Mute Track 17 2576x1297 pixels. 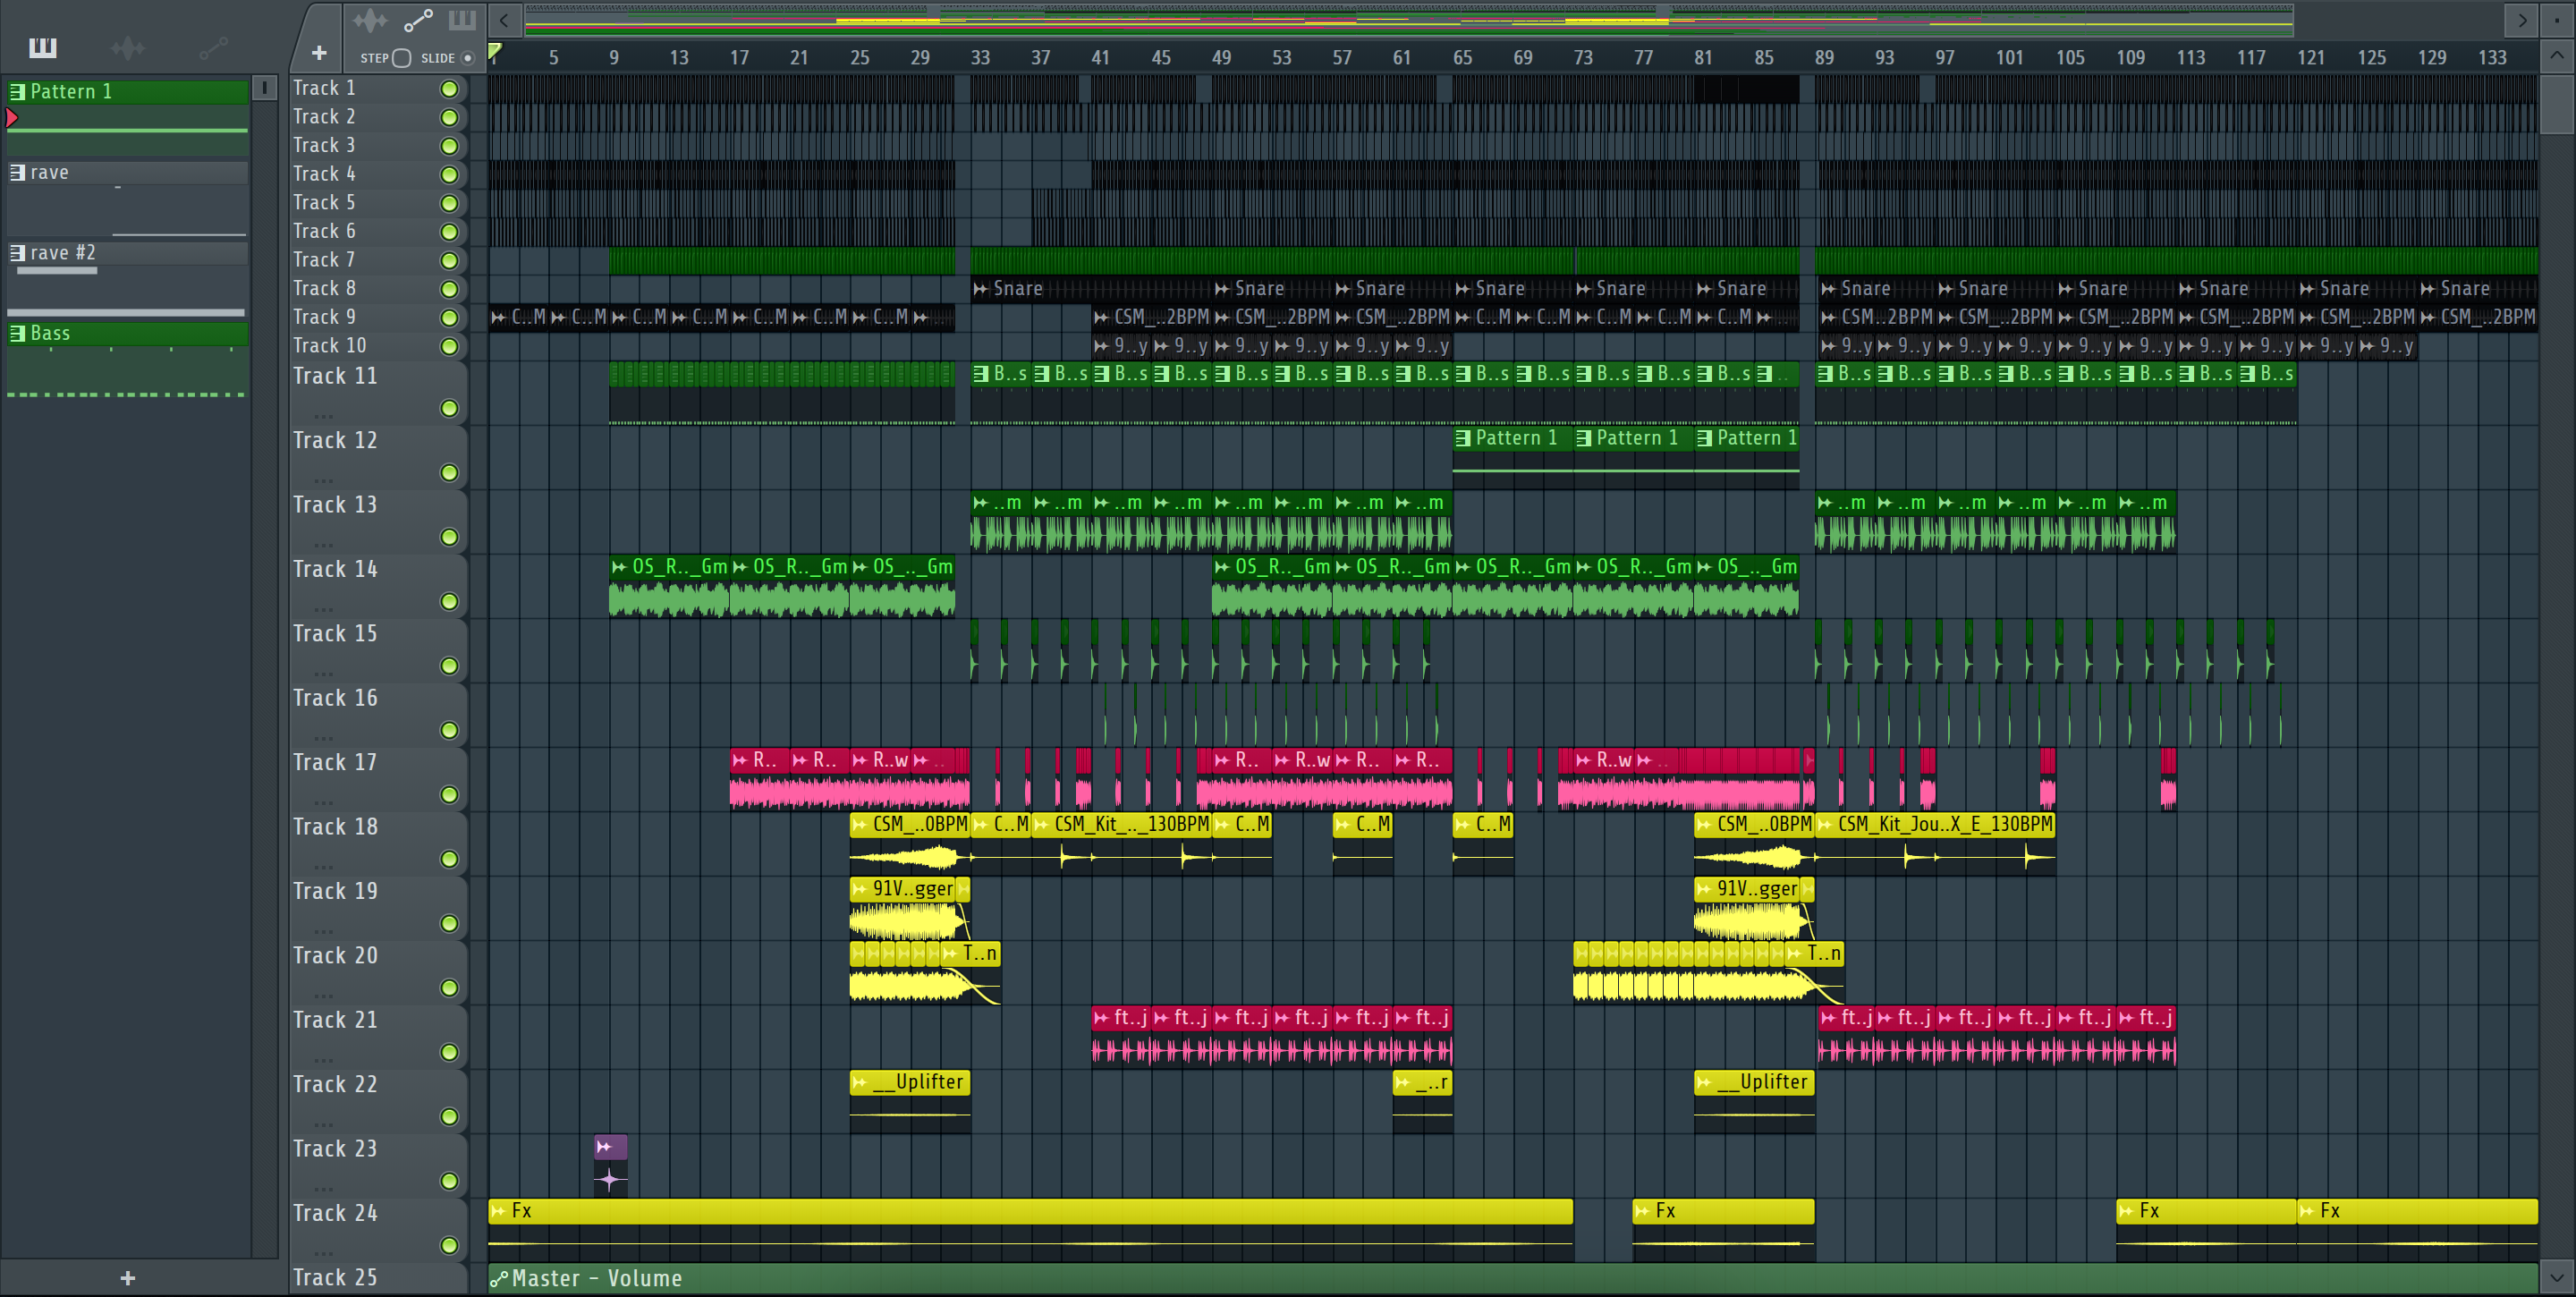point(450,794)
